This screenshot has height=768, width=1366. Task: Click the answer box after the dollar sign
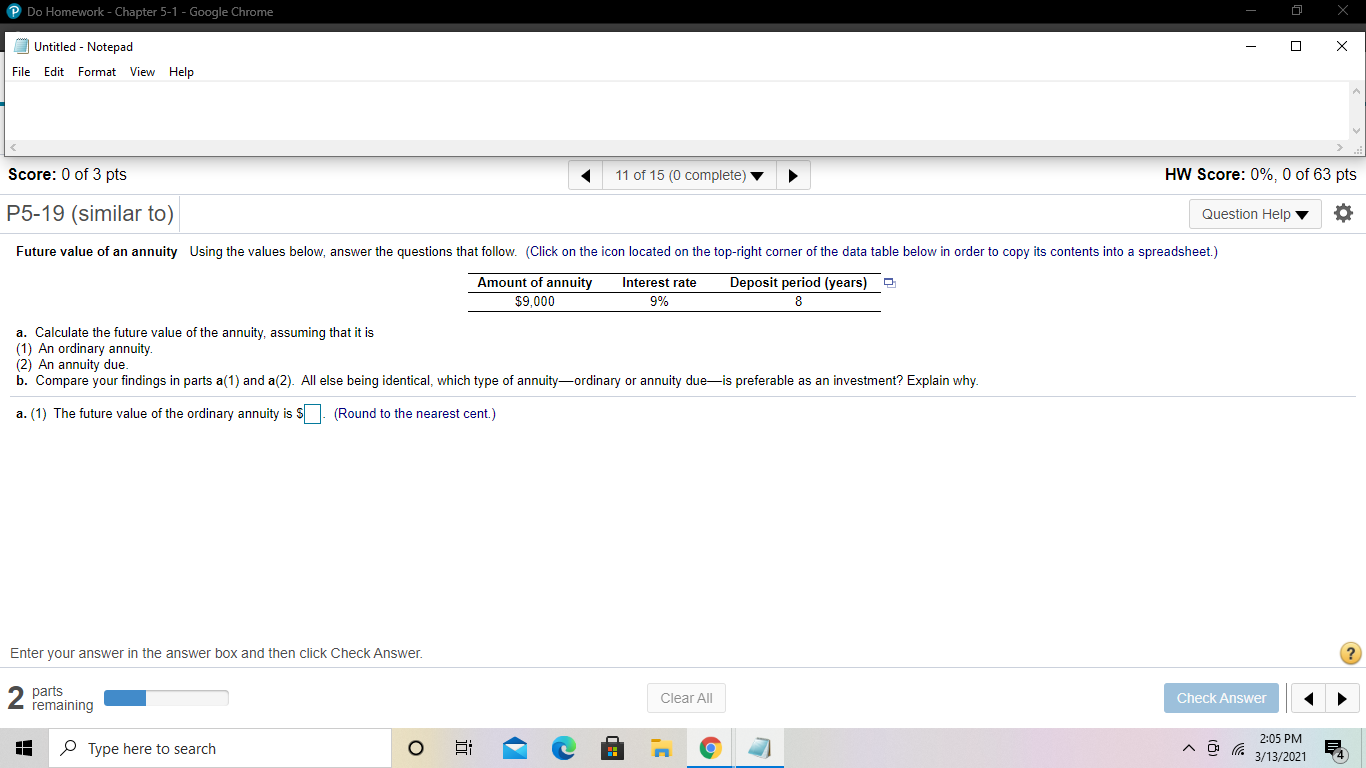pos(311,413)
